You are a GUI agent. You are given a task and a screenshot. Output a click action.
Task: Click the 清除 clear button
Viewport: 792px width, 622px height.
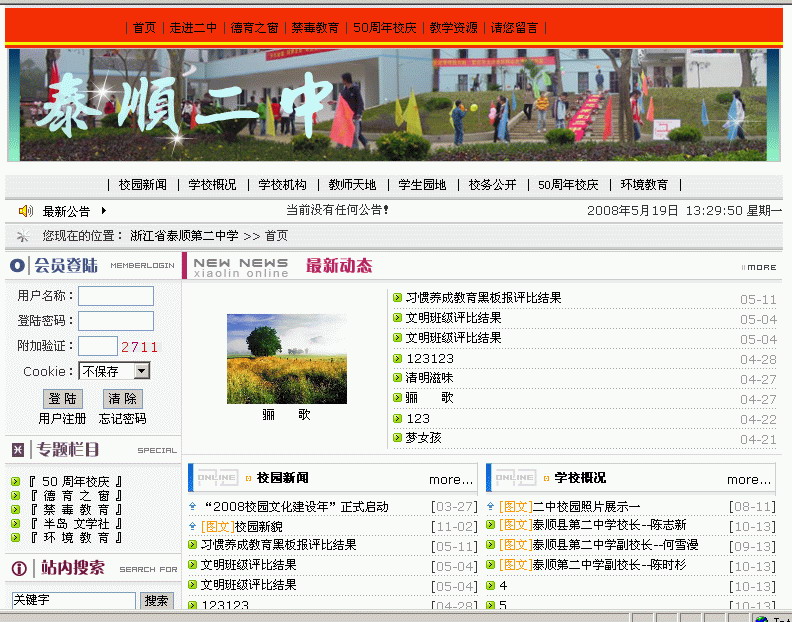tap(123, 399)
